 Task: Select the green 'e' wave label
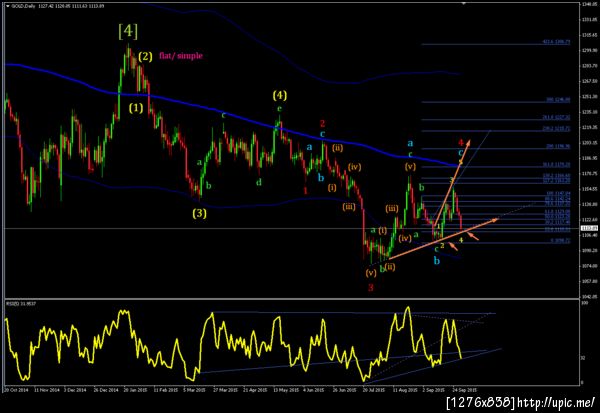pyautogui.click(x=279, y=108)
